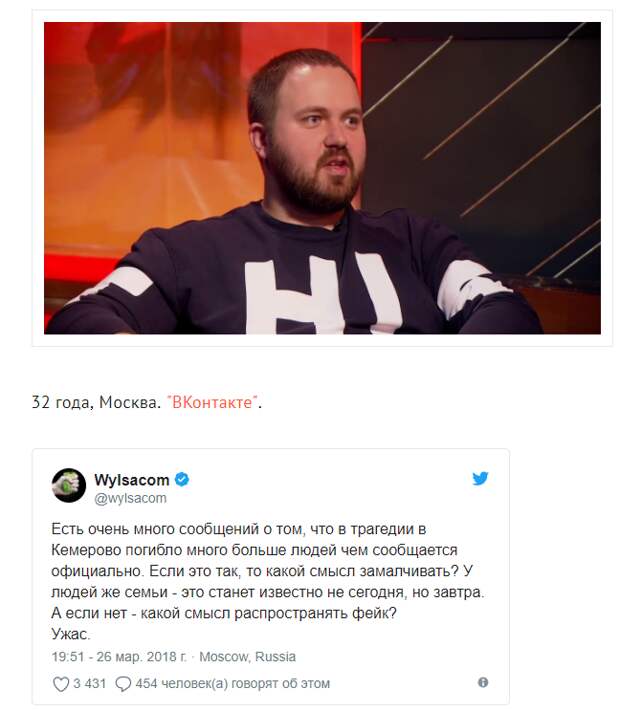Click the word "Ужас." in the tweet

[71, 634]
